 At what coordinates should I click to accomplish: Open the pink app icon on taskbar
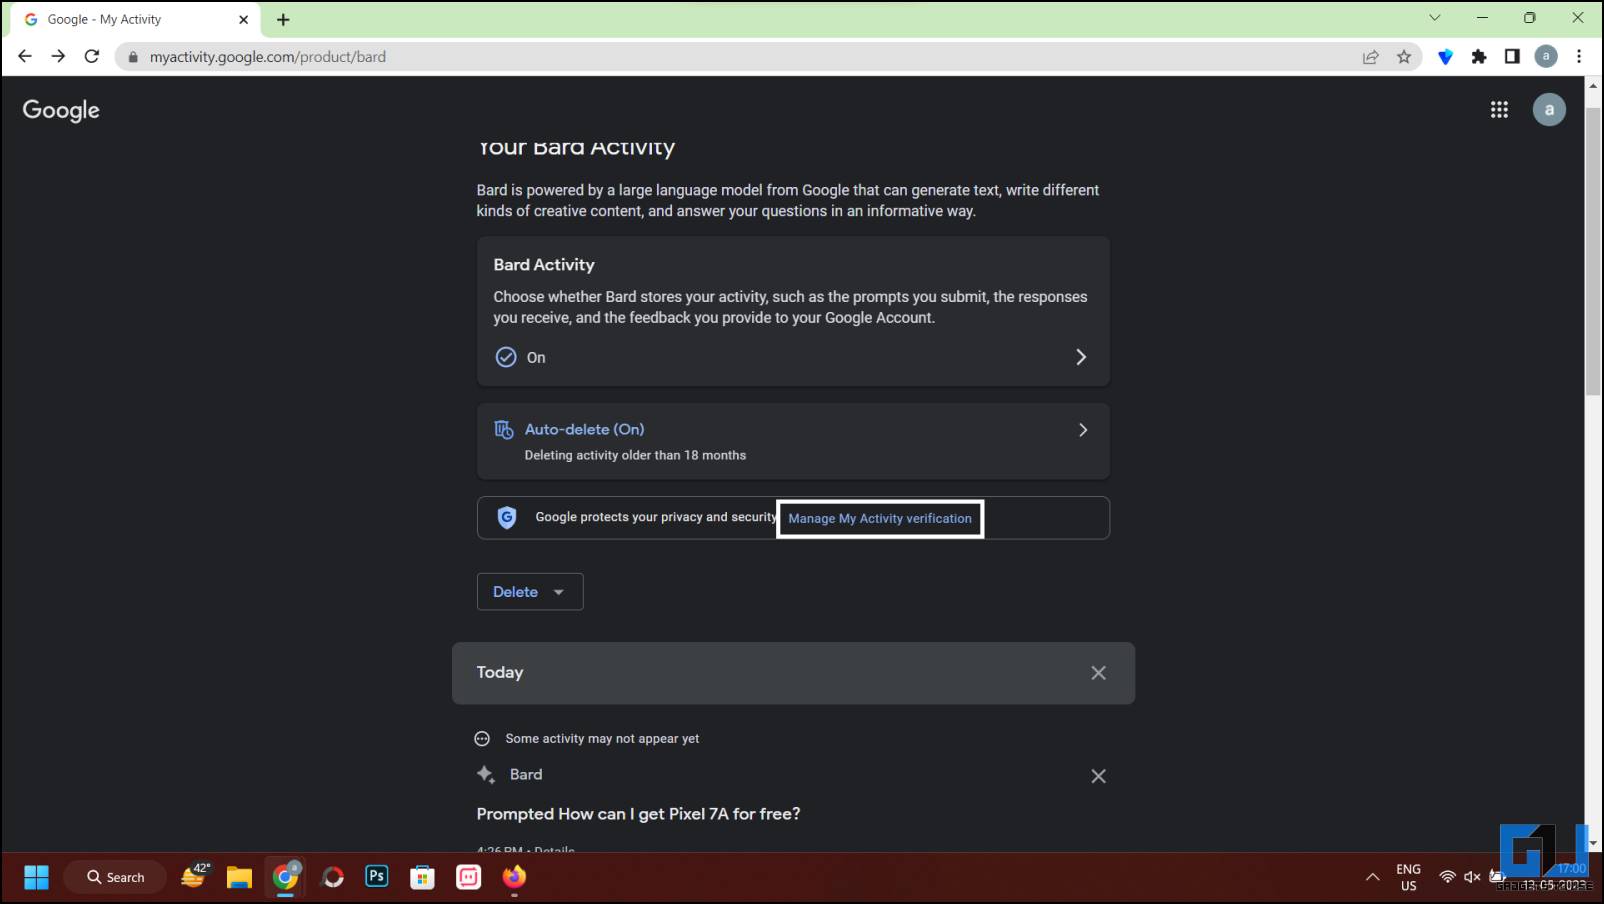(468, 877)
